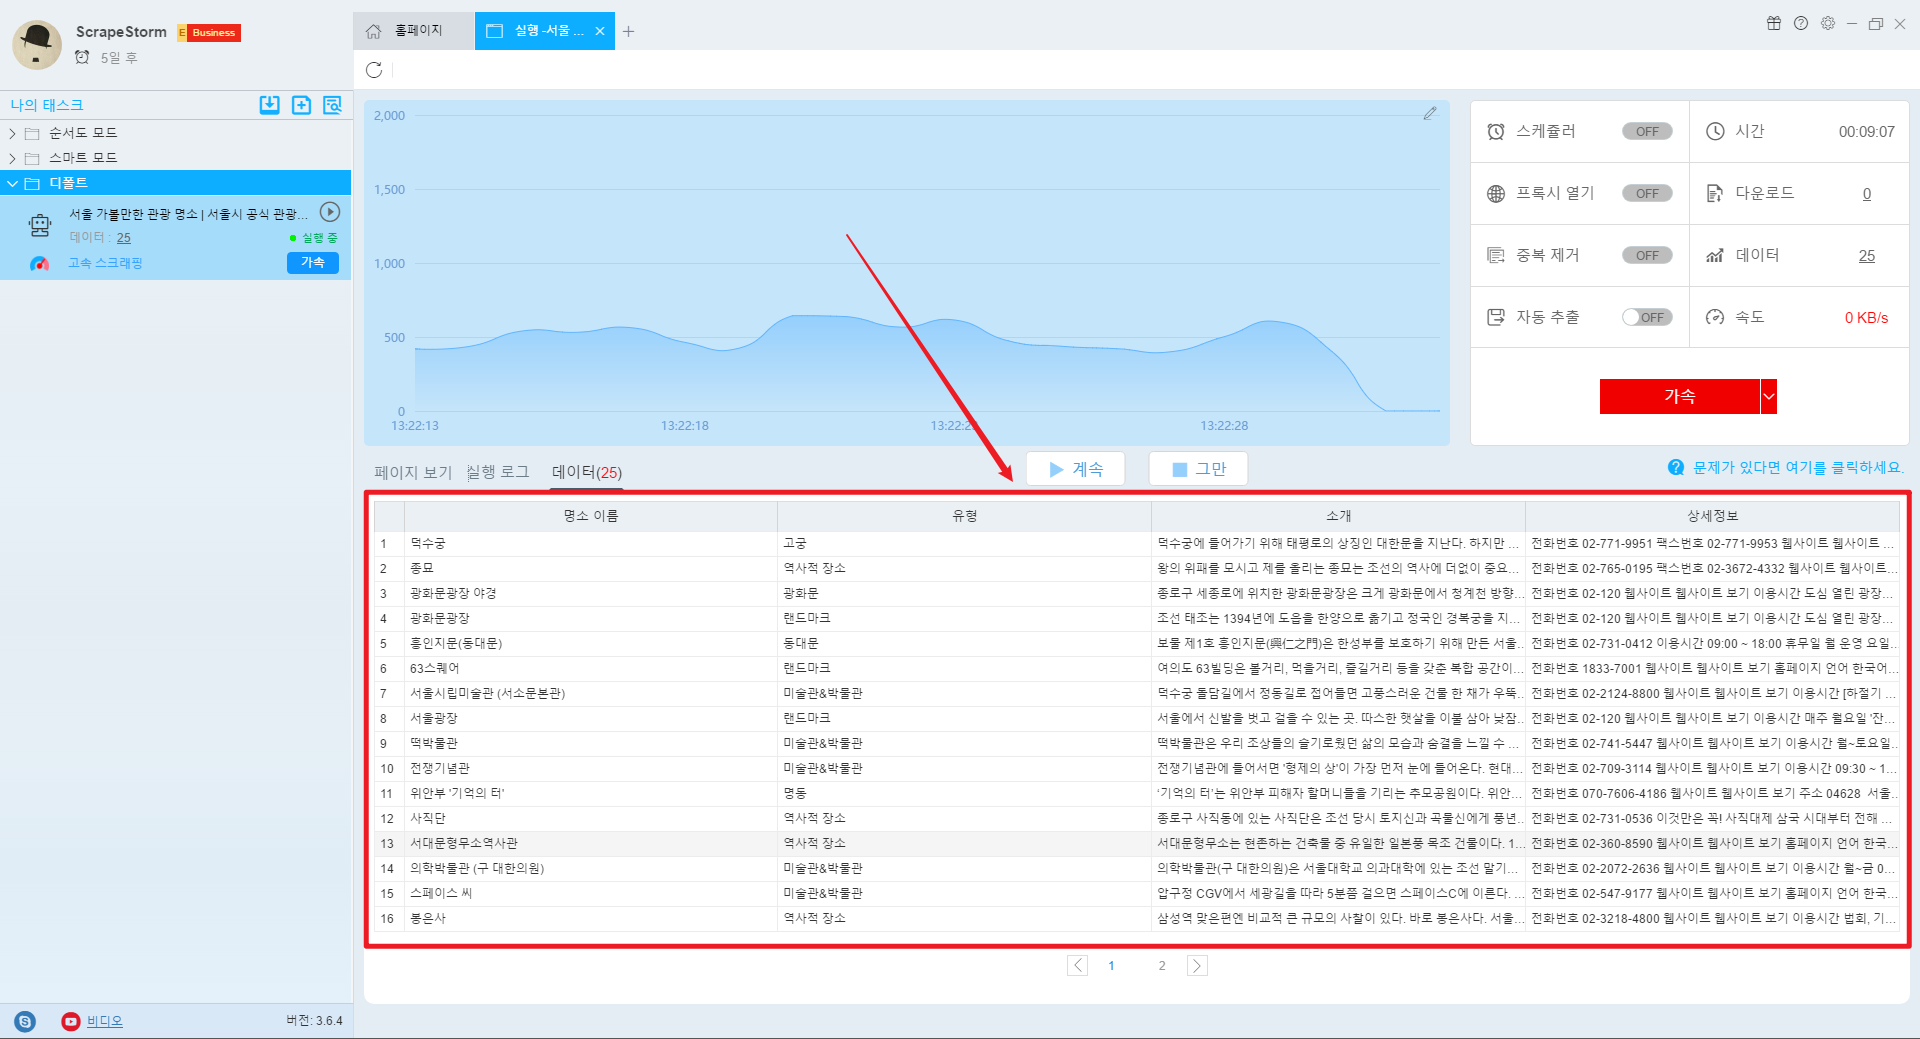Click the 다운로드 file icon
This screenshot has height=1039, width=1920.
pos(1715,194)
